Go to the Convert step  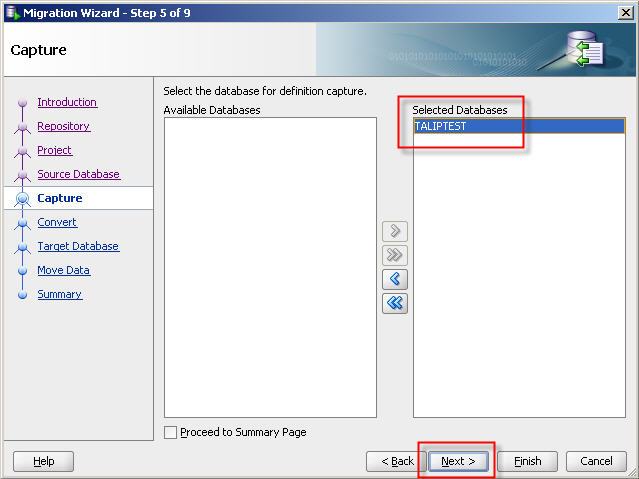tap(57, 222)
